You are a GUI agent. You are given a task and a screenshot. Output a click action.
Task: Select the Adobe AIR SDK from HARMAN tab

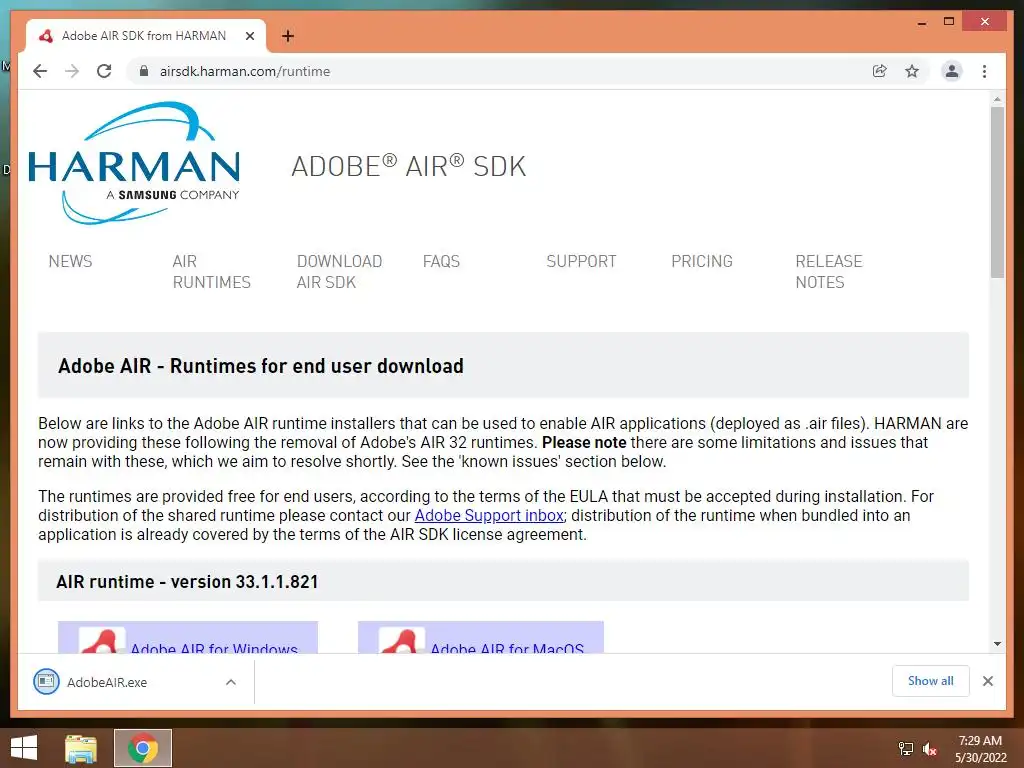pyautogui.click(x=145, y=36)
